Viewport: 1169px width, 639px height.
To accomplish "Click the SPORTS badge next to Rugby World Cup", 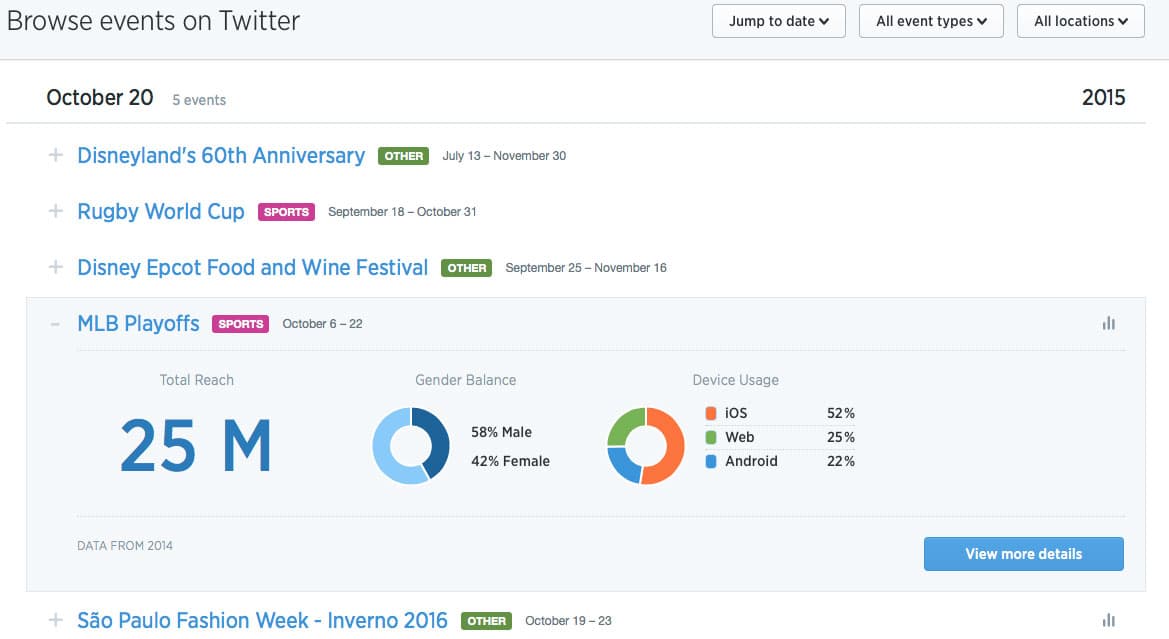I will coord(286,211).
